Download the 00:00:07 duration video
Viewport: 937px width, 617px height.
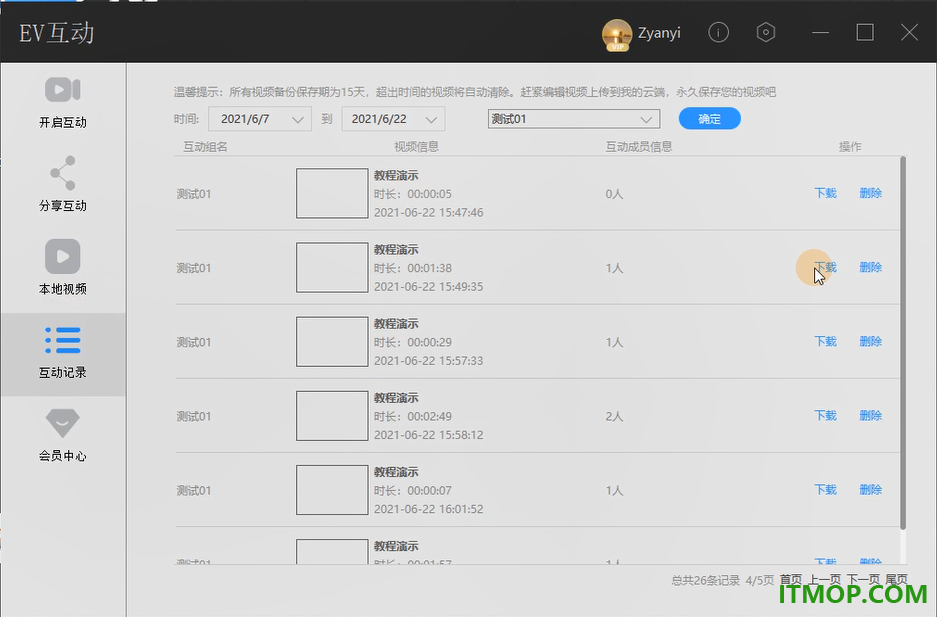pos(825,489)
